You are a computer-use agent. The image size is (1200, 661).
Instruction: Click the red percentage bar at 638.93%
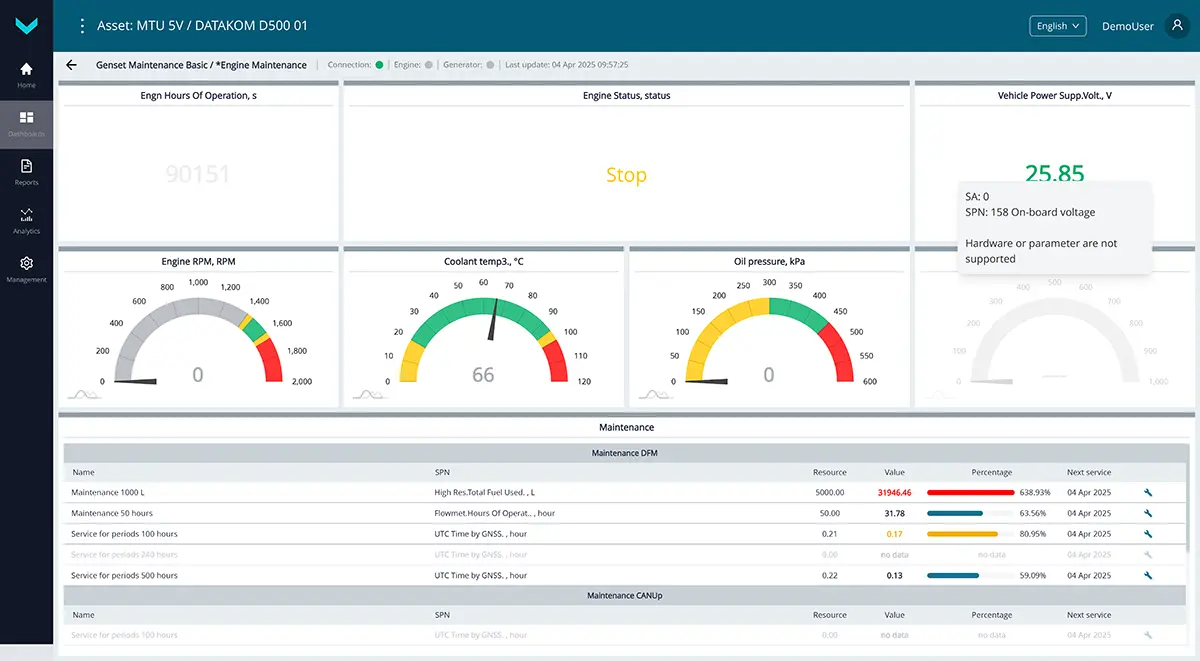[970, 493]
